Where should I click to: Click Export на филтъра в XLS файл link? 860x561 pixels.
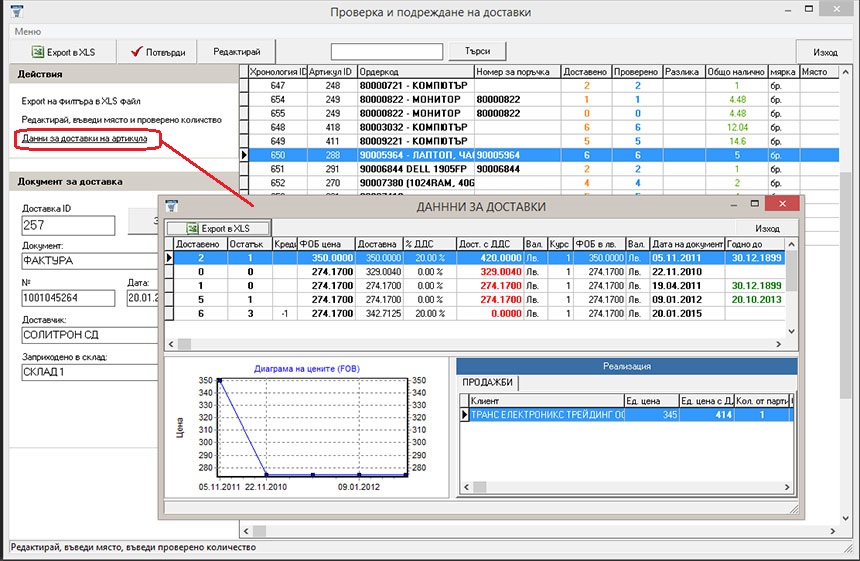click(81, 101)
